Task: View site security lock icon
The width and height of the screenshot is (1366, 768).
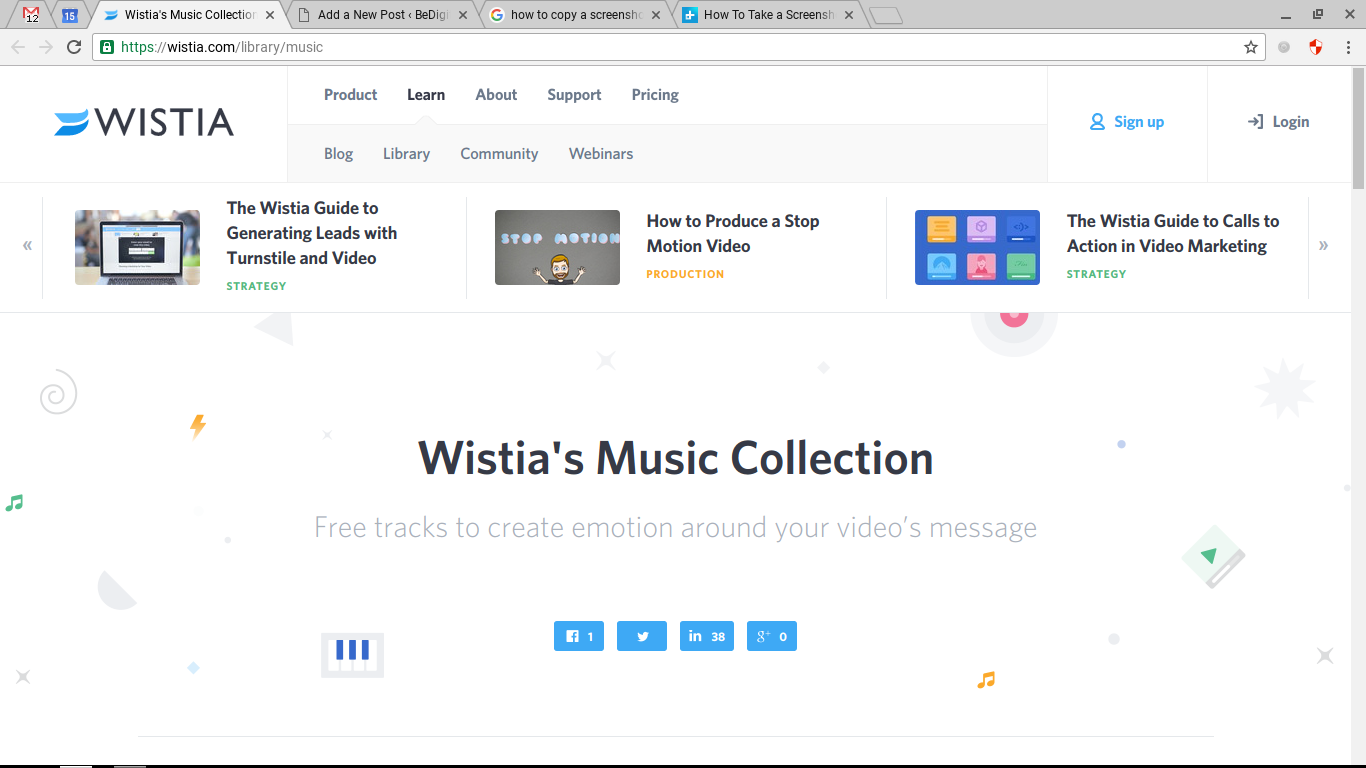Action: click(107, 47)
